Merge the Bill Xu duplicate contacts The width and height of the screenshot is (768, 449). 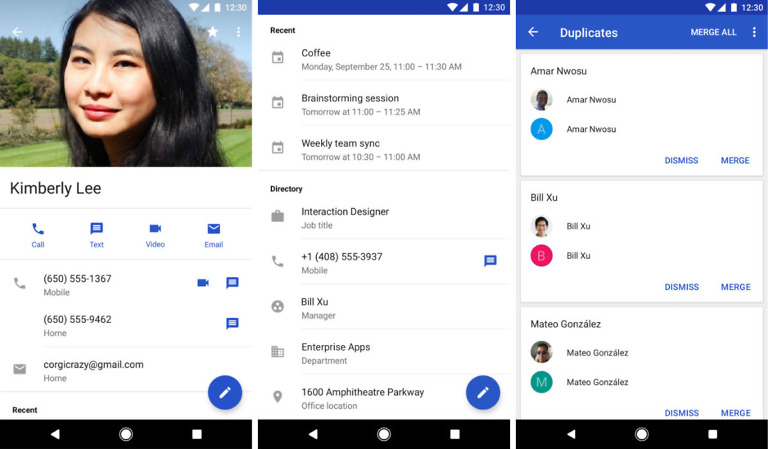coord(735,286)
